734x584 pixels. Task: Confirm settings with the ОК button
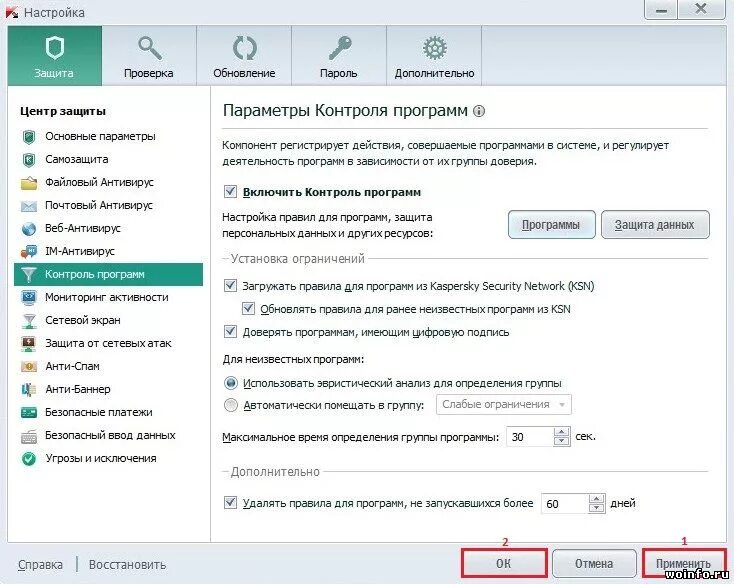pyautogui.click(x=504, y=563)
